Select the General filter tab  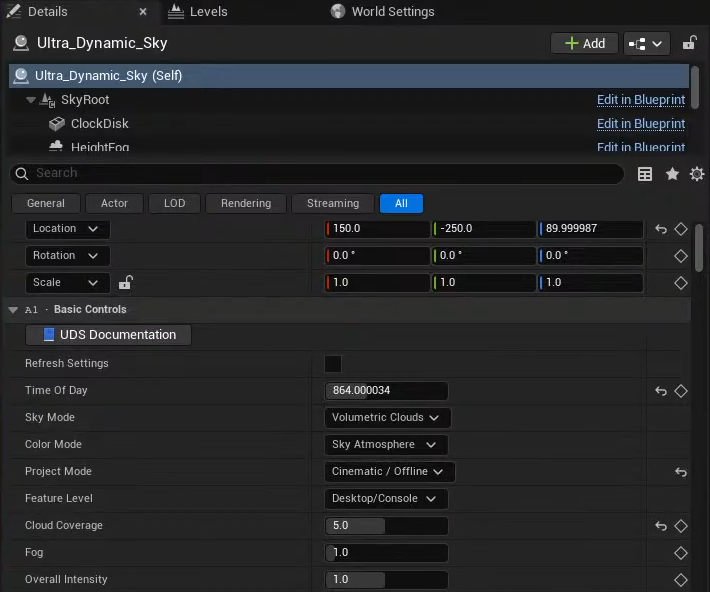[x=46, y=203]
